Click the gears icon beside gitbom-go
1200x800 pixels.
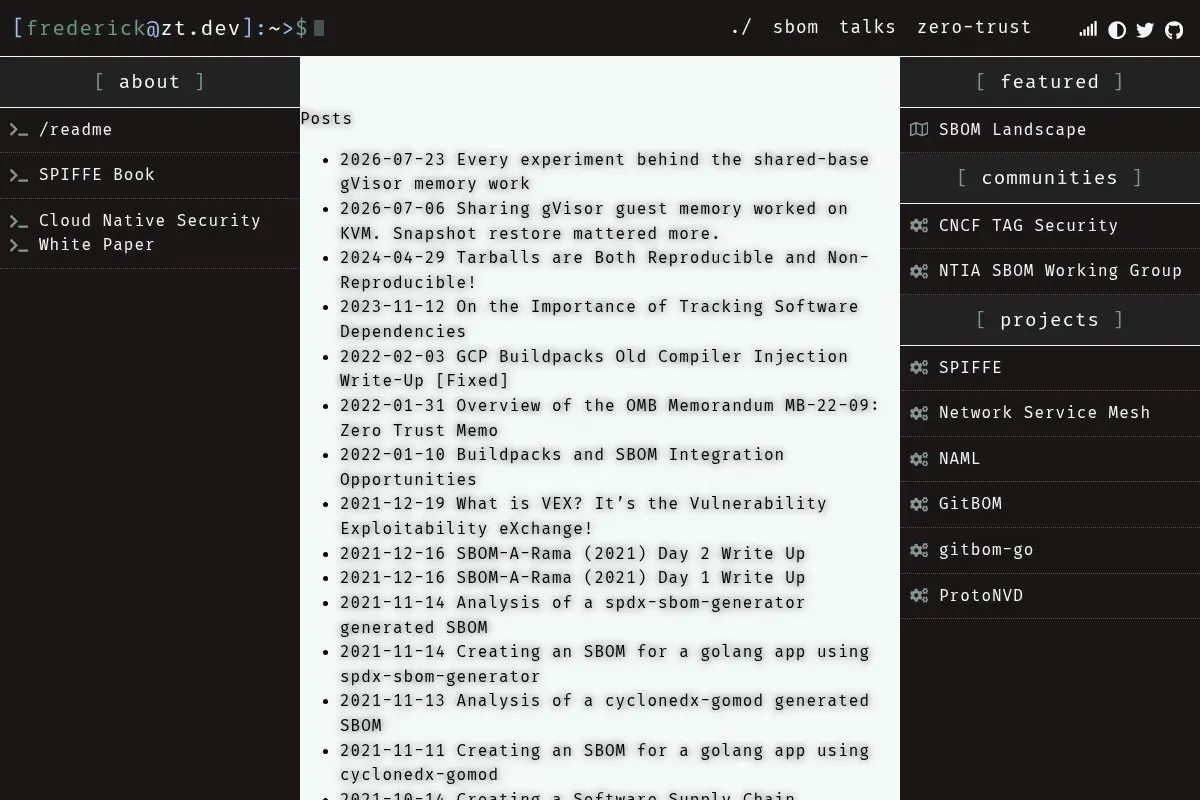(x=919, y=550)
